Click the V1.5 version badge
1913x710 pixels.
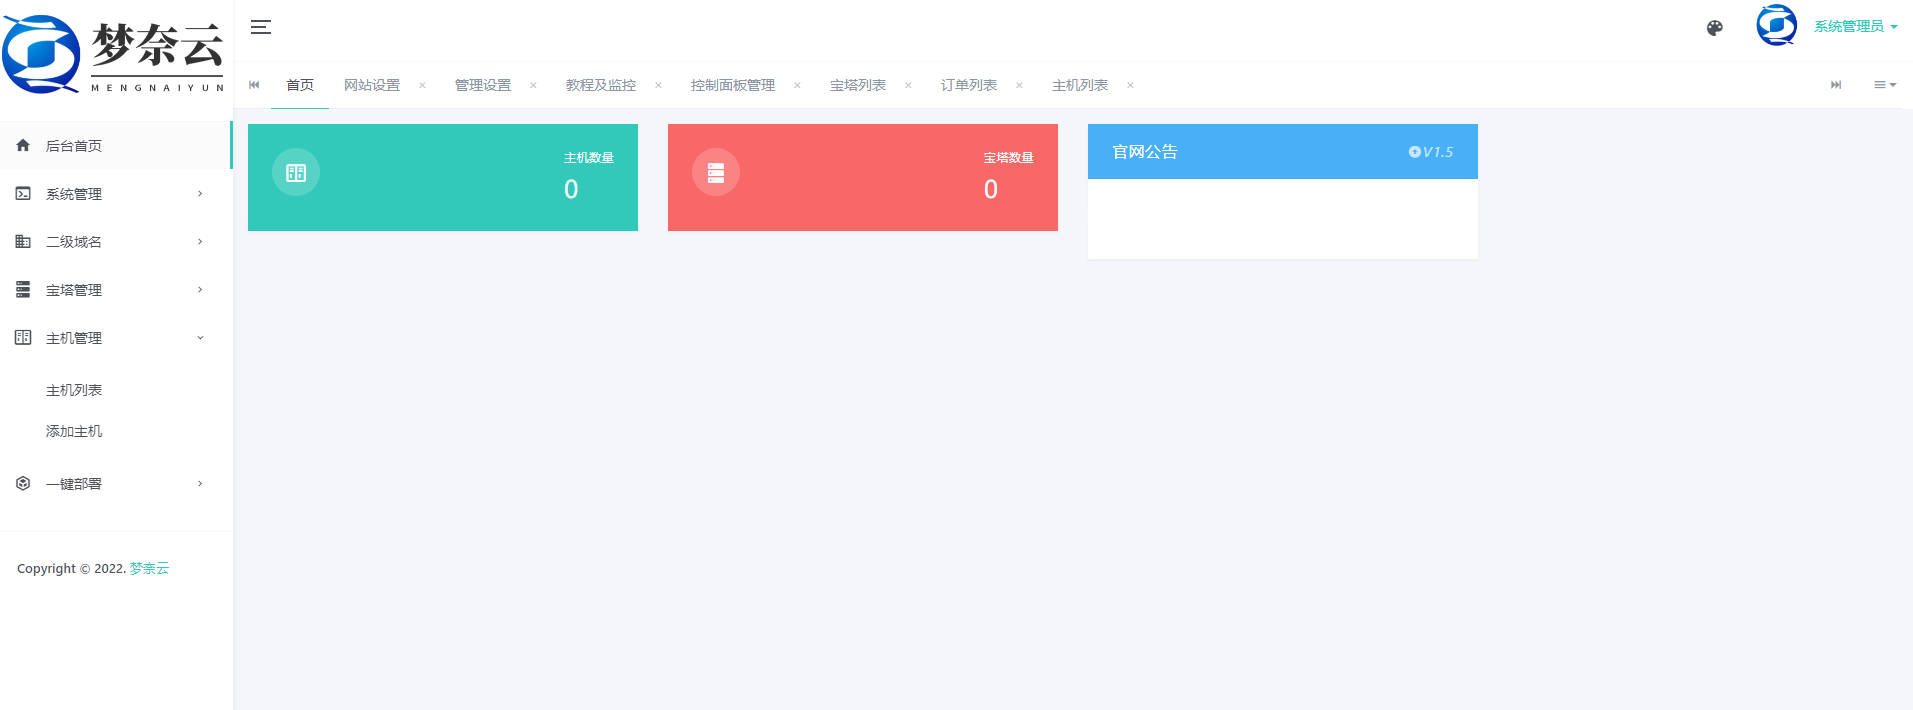pyautogui.click(x=1431, y=152)
